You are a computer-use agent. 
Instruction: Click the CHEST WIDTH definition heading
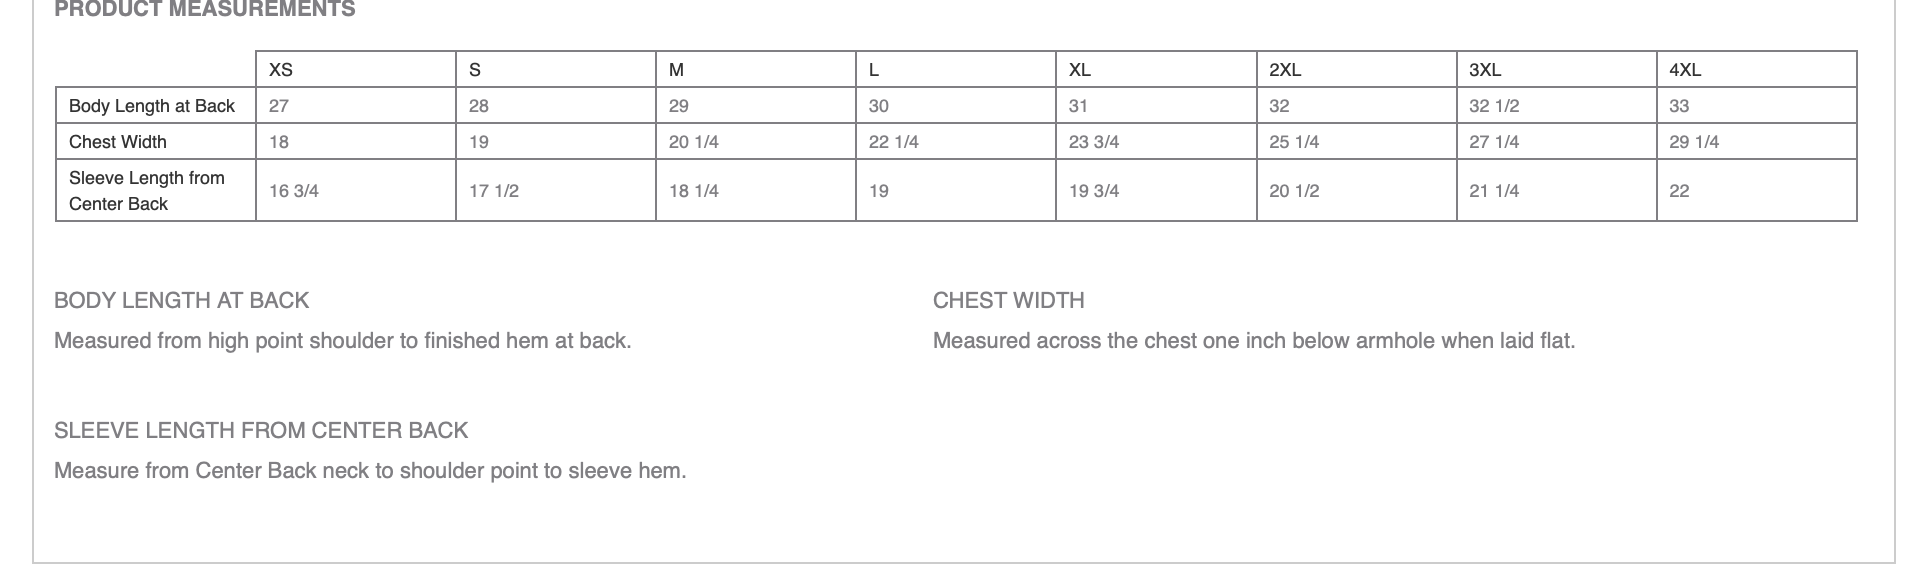(x=1008, y=301)
